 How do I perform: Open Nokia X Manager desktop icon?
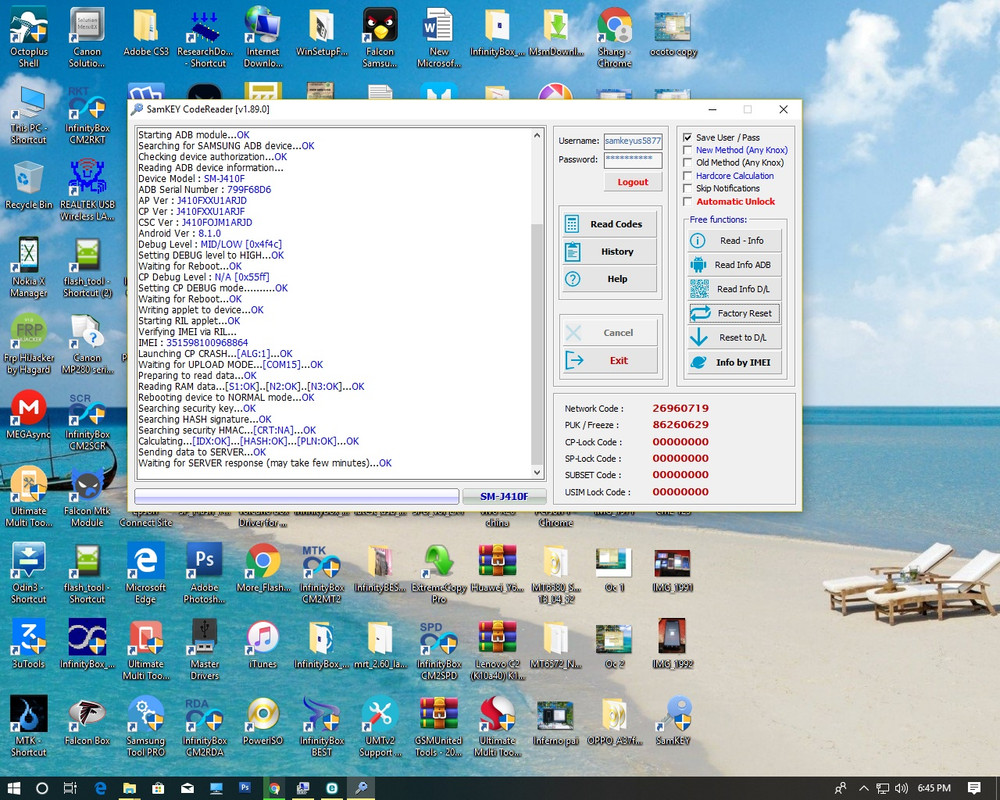click(29, 268)
